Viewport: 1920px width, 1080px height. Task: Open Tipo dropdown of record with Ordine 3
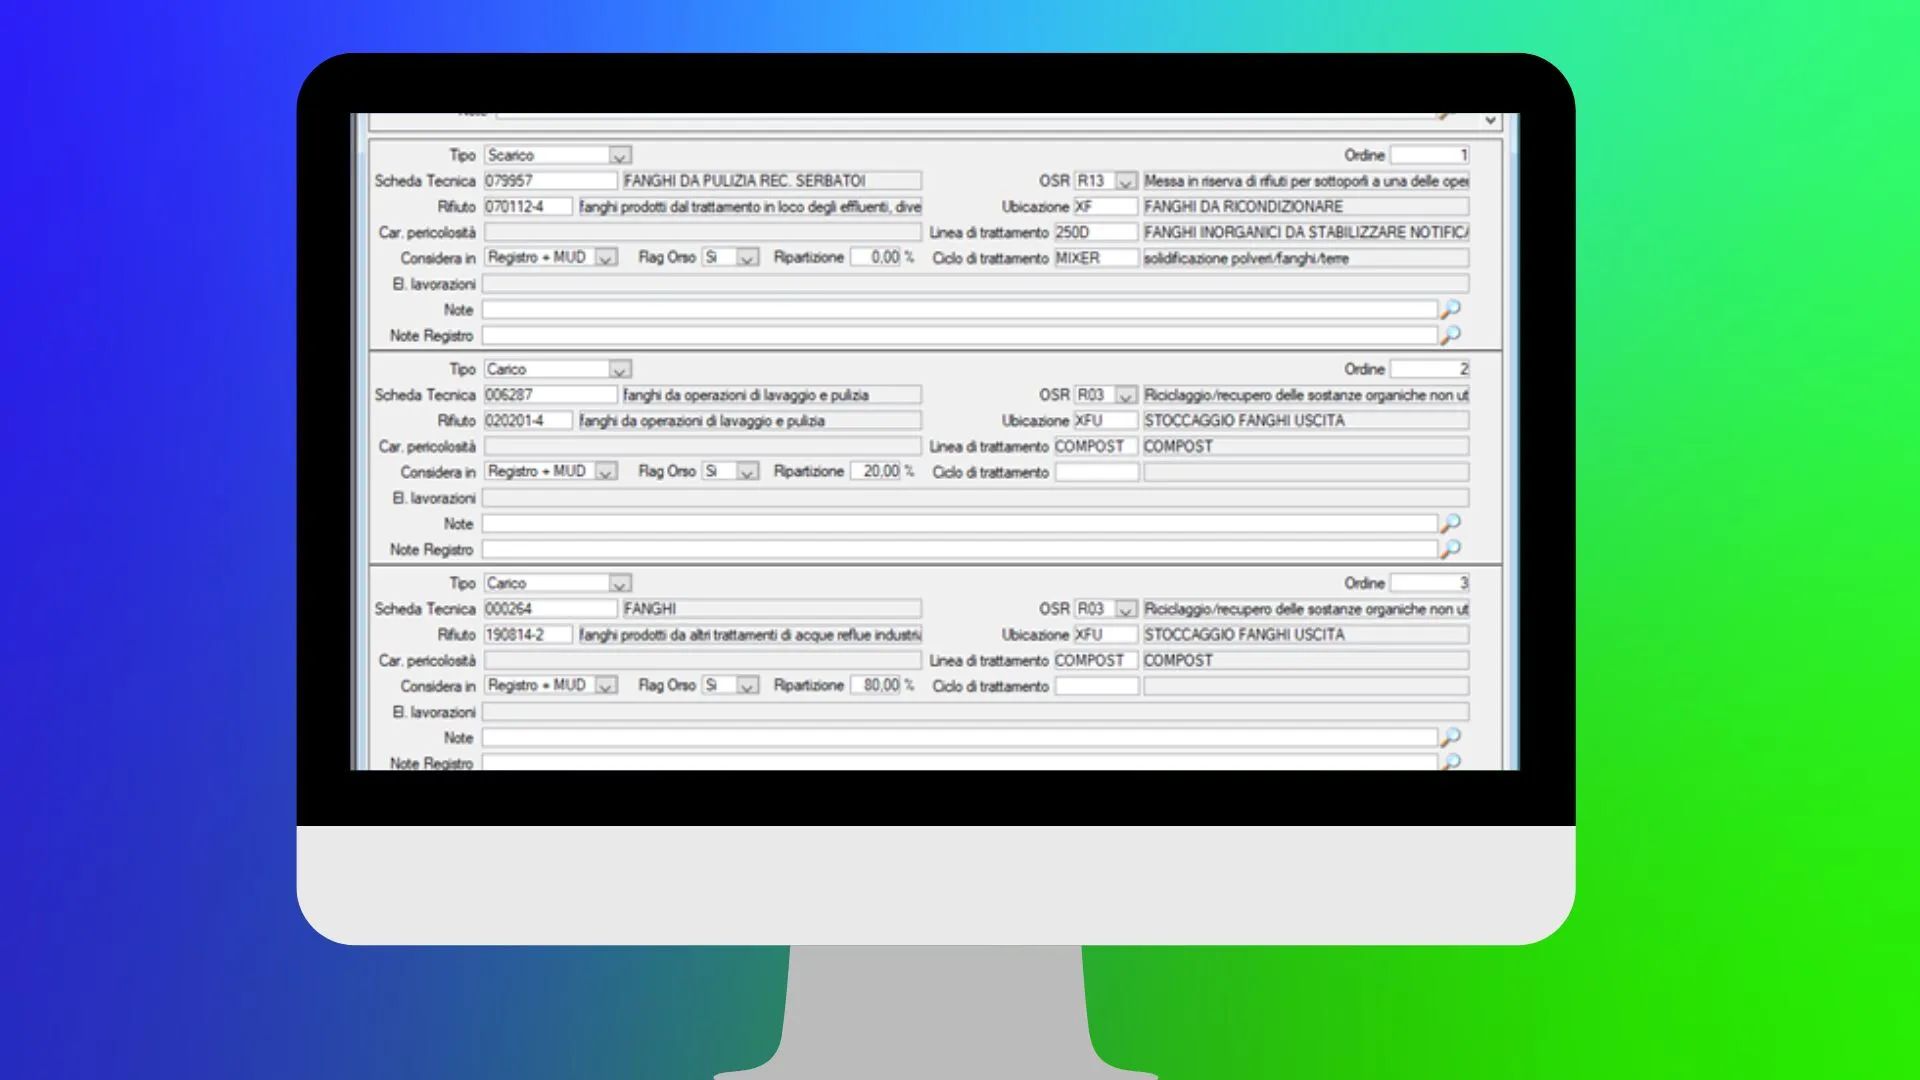(x=619, y=584)
